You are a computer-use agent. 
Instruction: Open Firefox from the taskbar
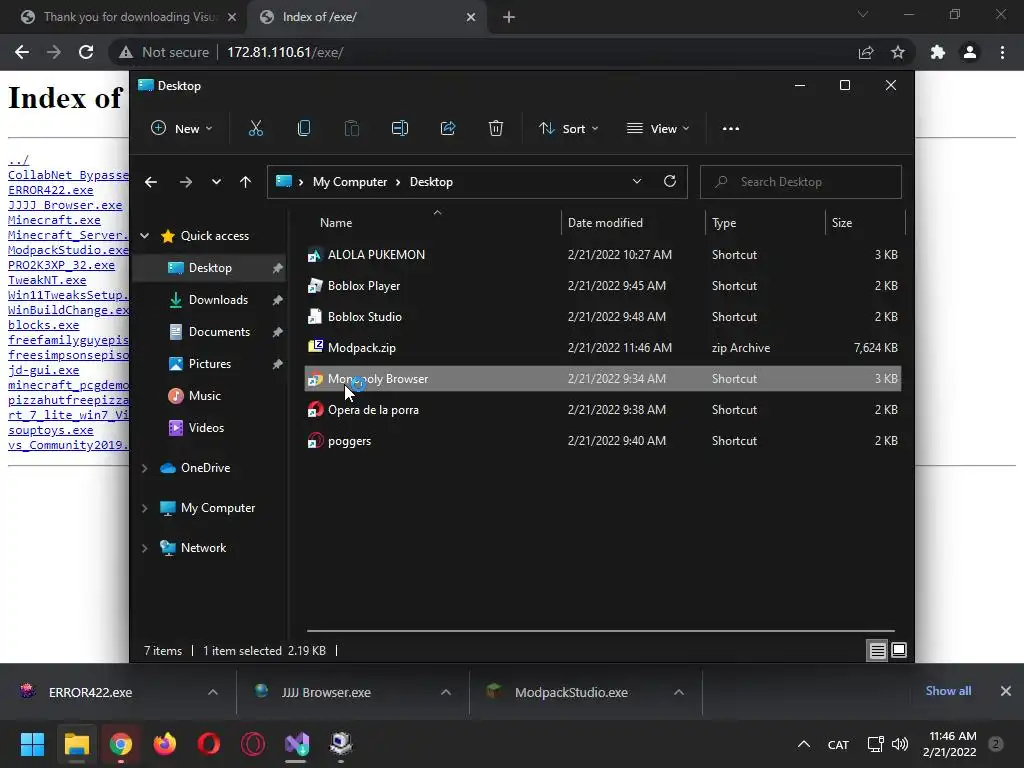pos(165,744)
